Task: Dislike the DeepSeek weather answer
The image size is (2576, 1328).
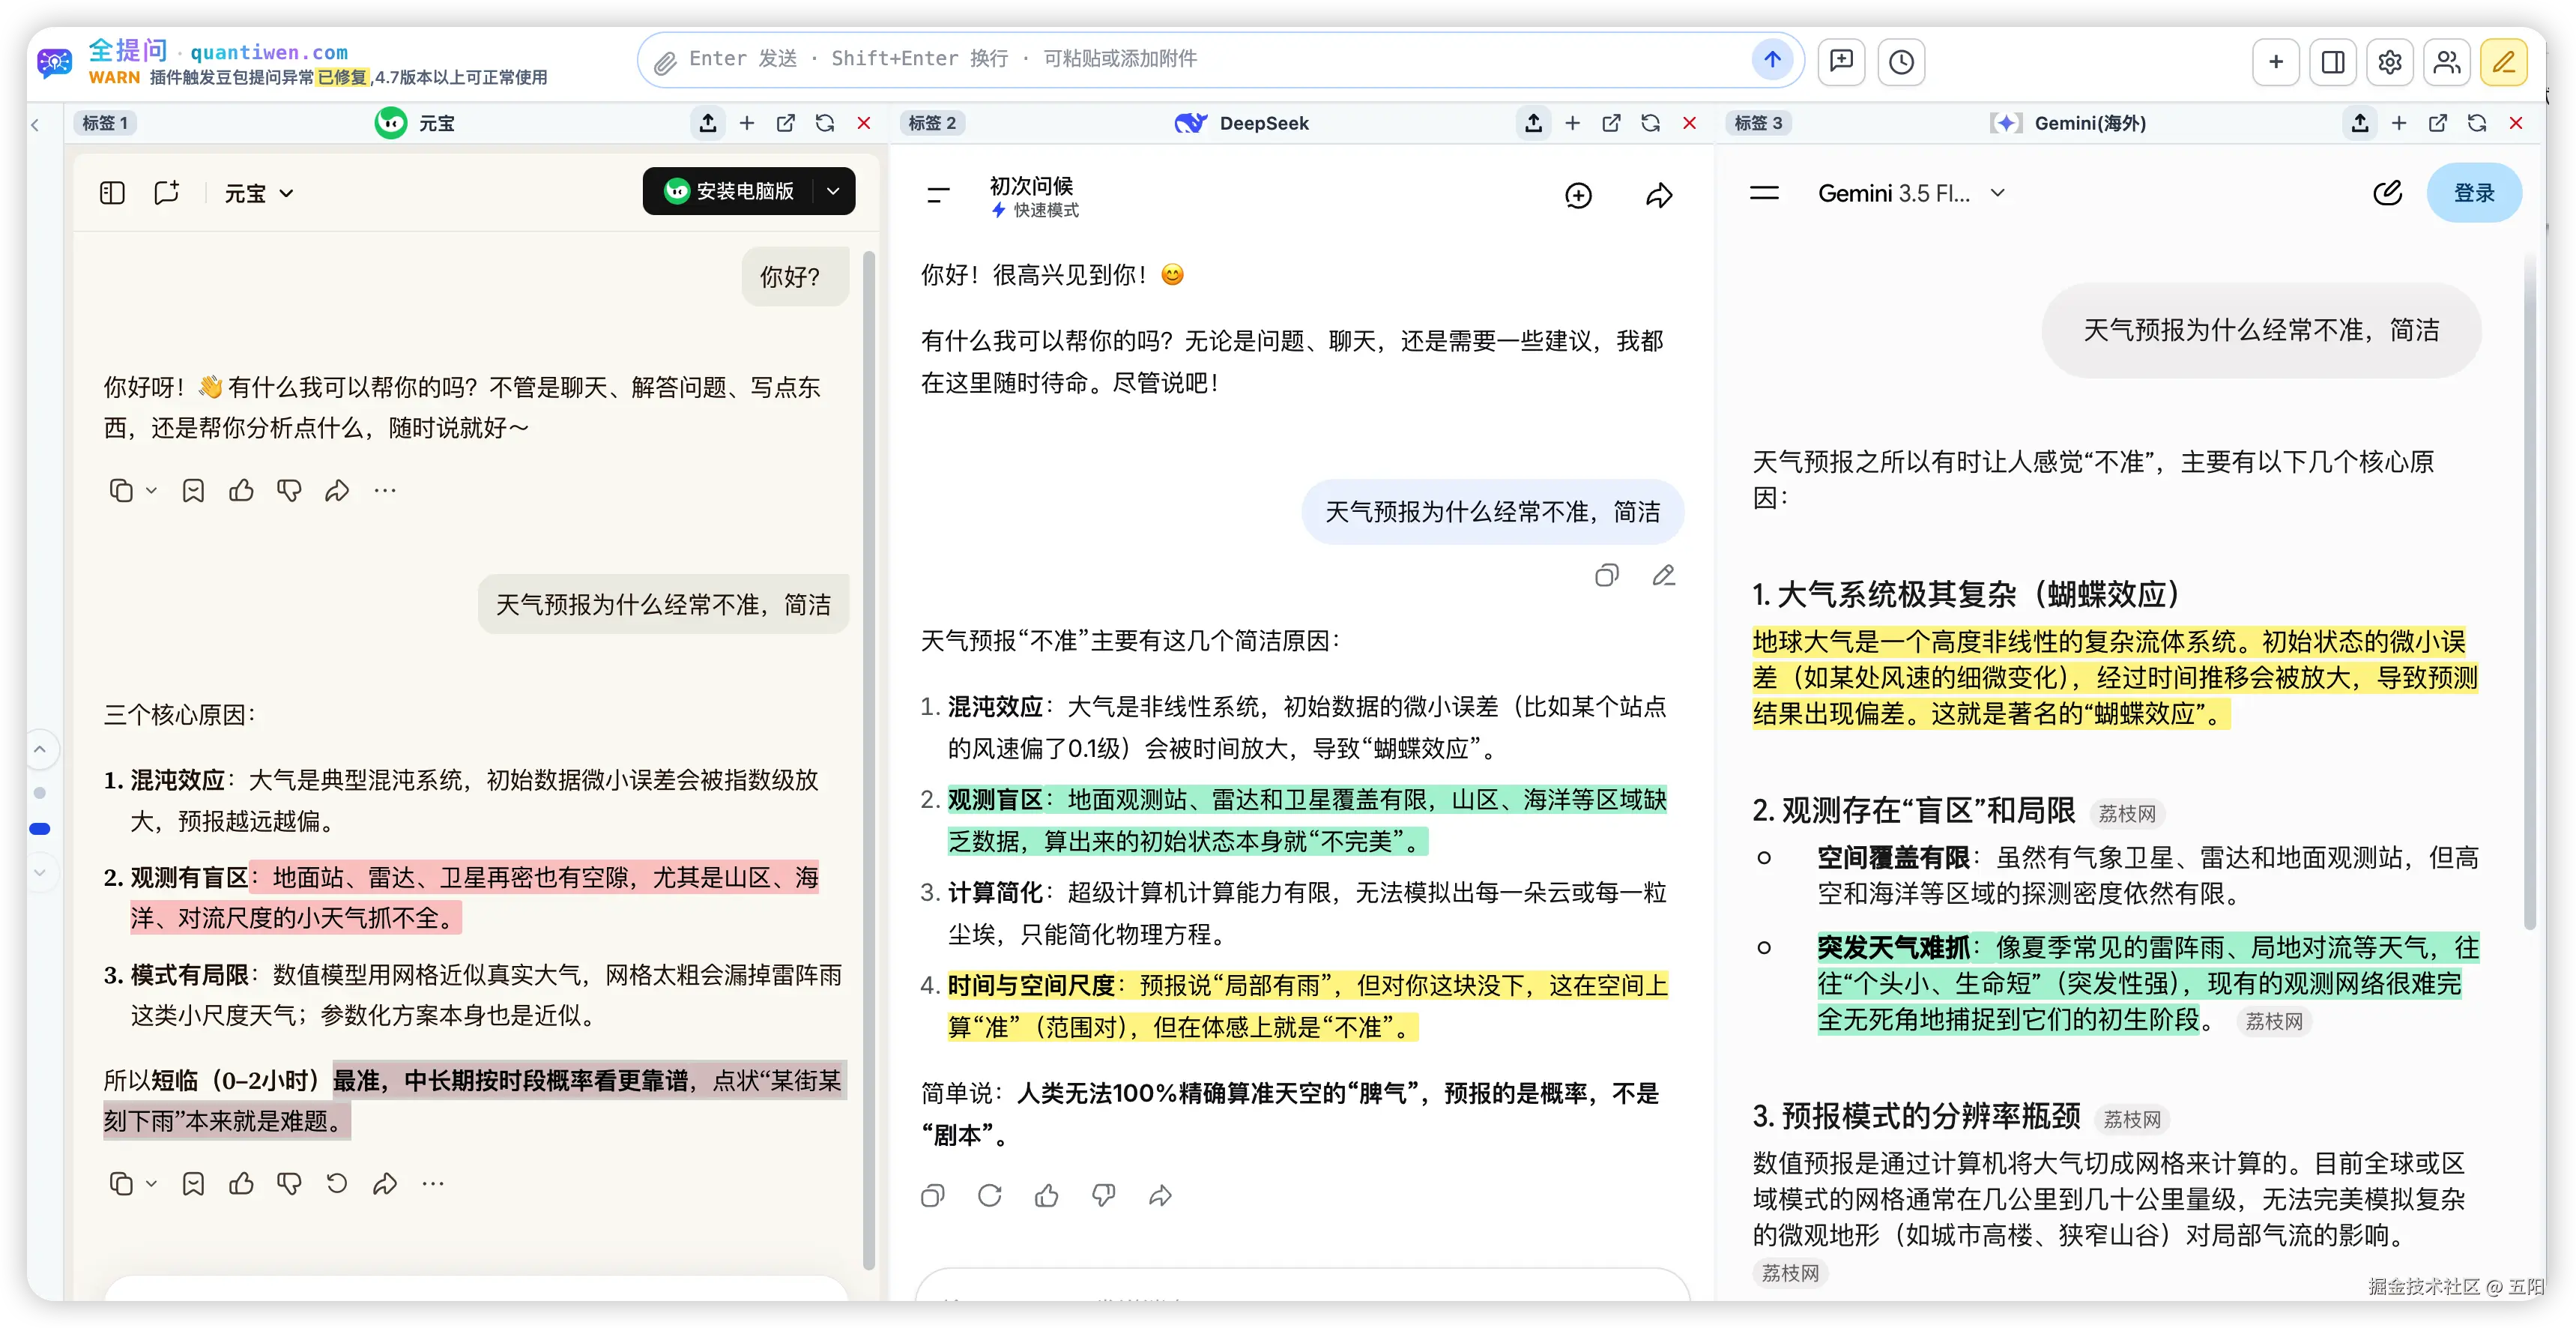Action: point(1104,1195)
